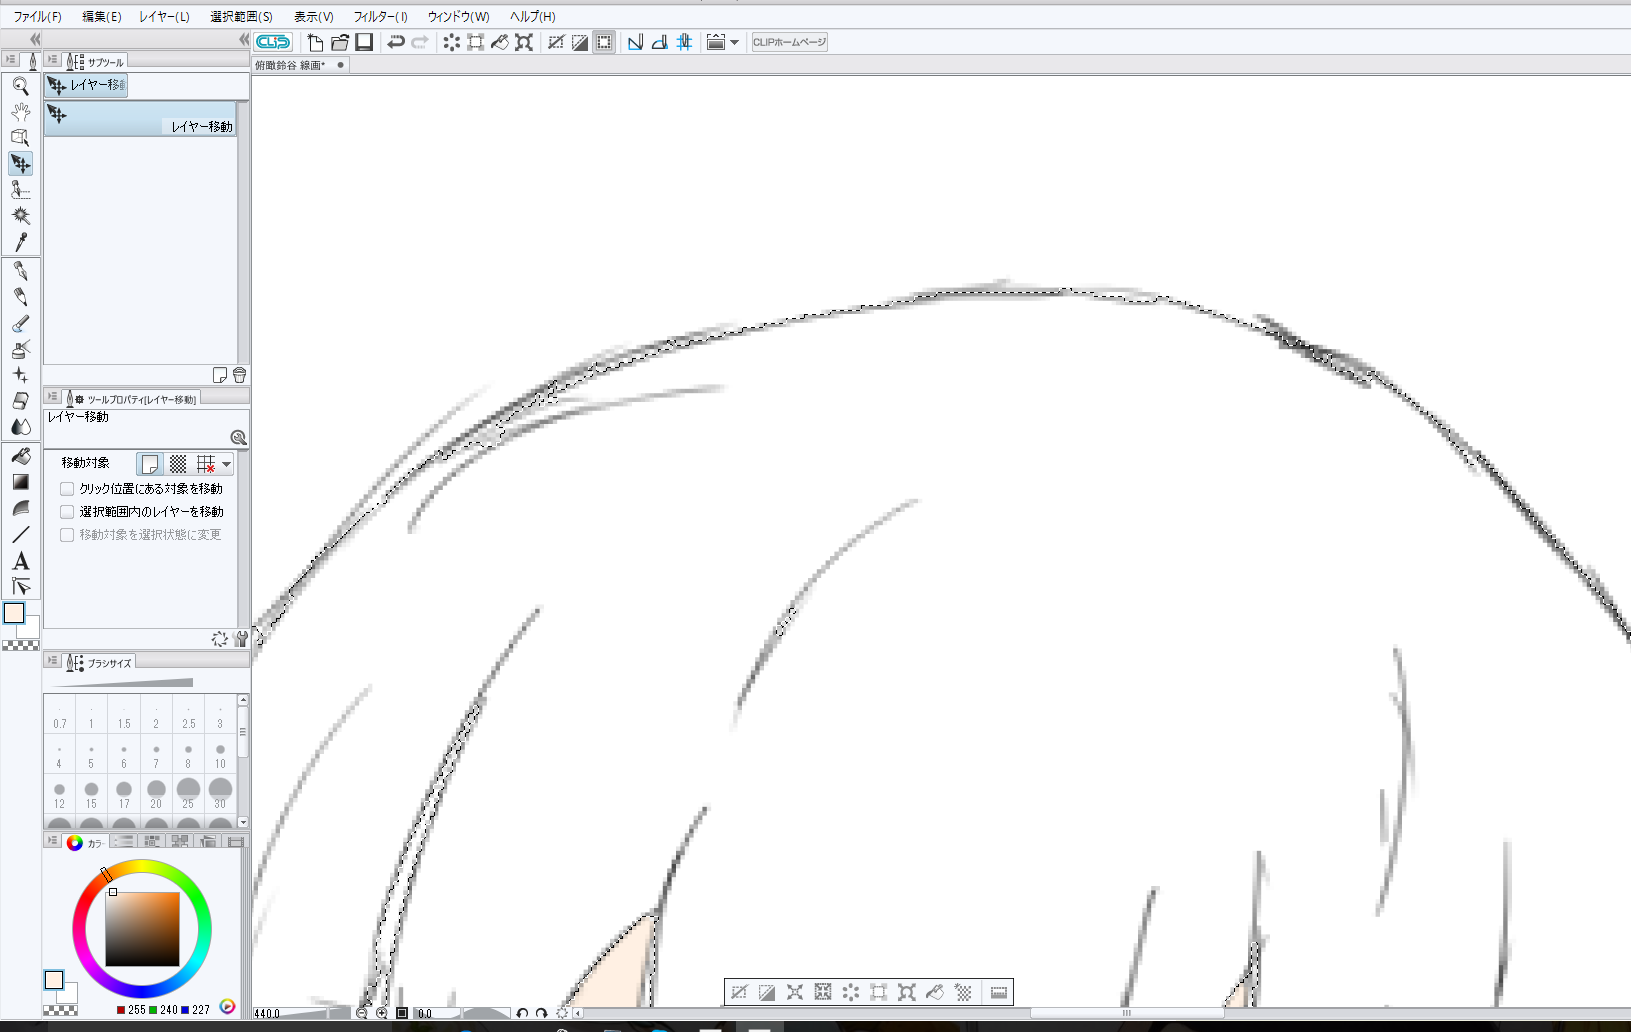1631x1032 pixels.
Task: Choose brush size 10 preset
Action: pos(220,754)
